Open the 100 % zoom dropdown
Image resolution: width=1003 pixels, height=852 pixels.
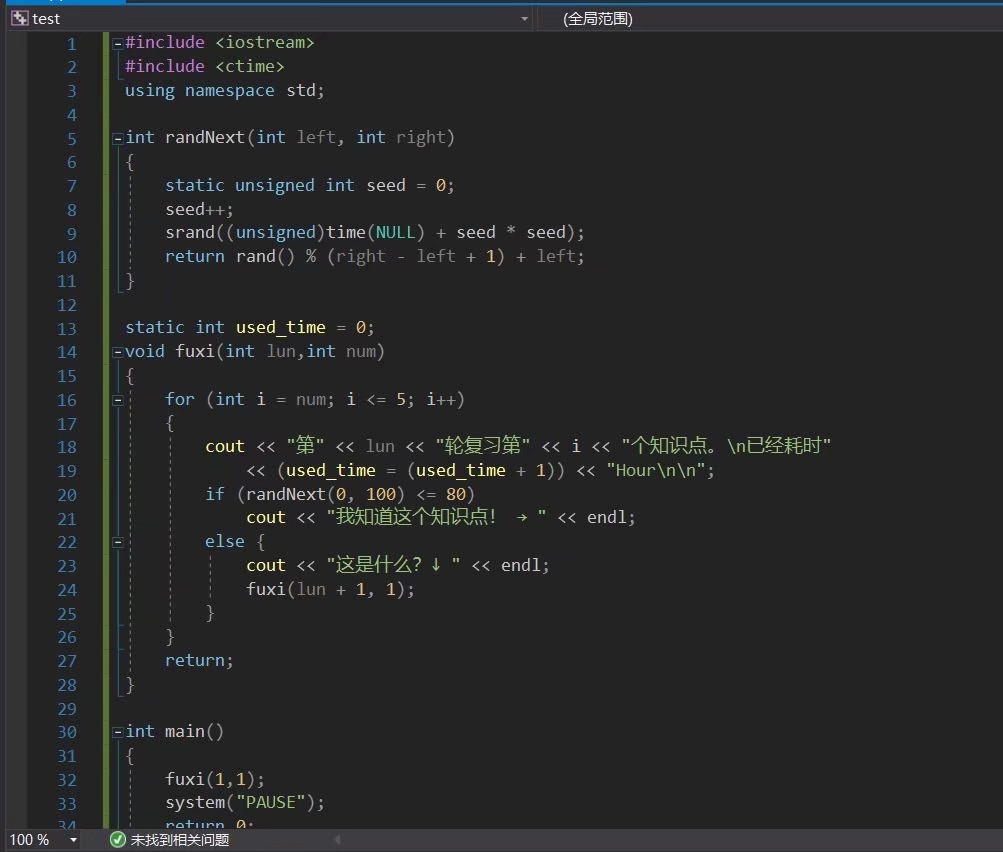point(74,839)
